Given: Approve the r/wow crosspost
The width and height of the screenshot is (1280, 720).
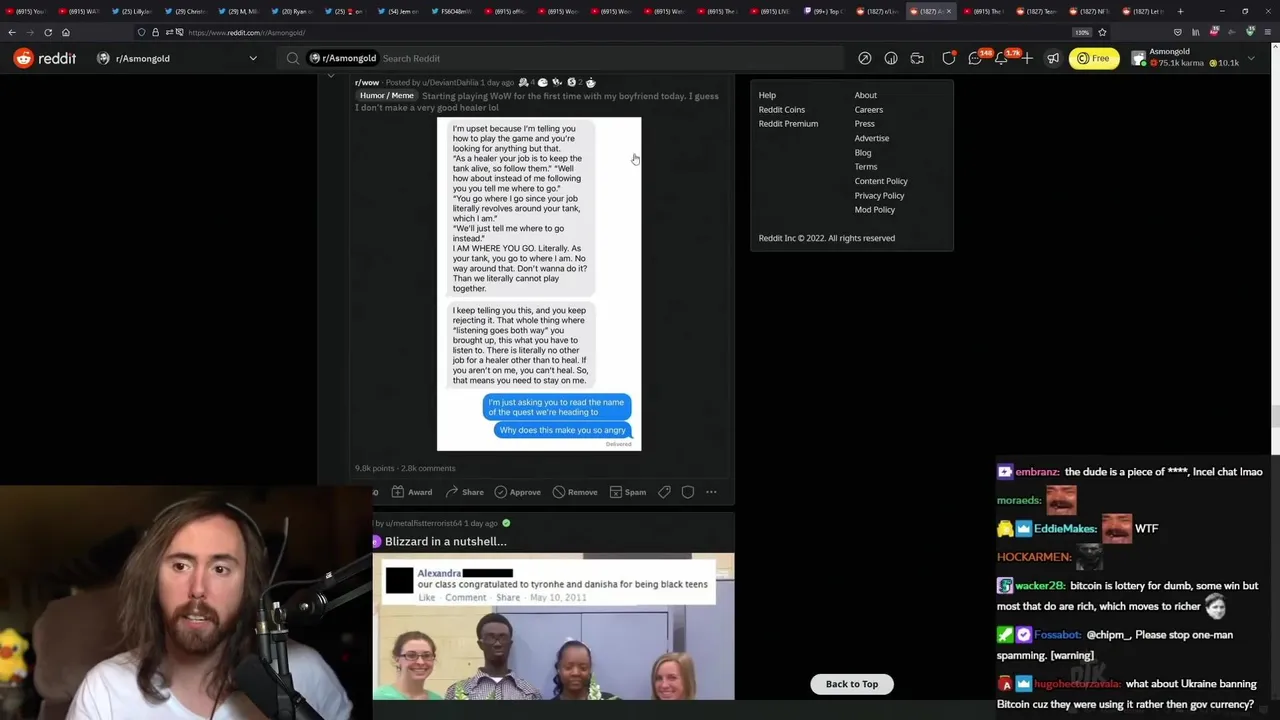Looking at the screenshot, I should [517, 492].
